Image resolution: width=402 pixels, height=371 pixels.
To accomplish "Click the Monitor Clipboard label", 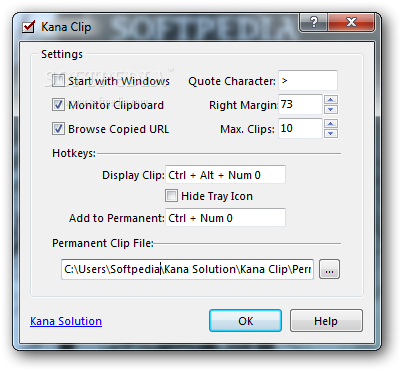I will click(116, 105).
